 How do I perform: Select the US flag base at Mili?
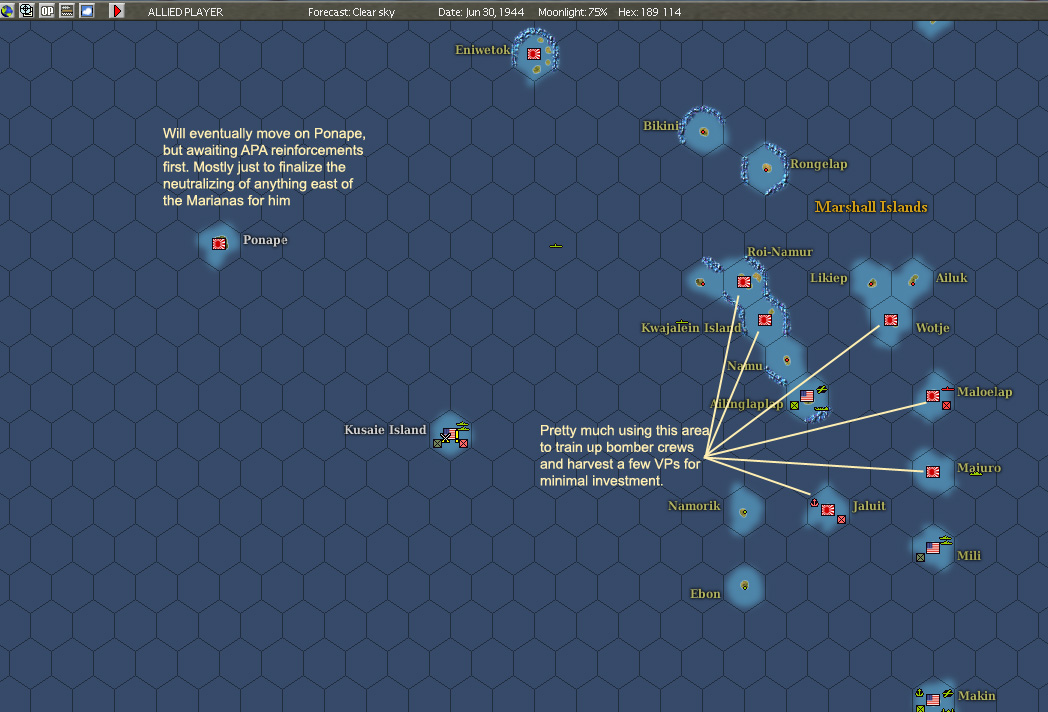click(x=933, y=548)
